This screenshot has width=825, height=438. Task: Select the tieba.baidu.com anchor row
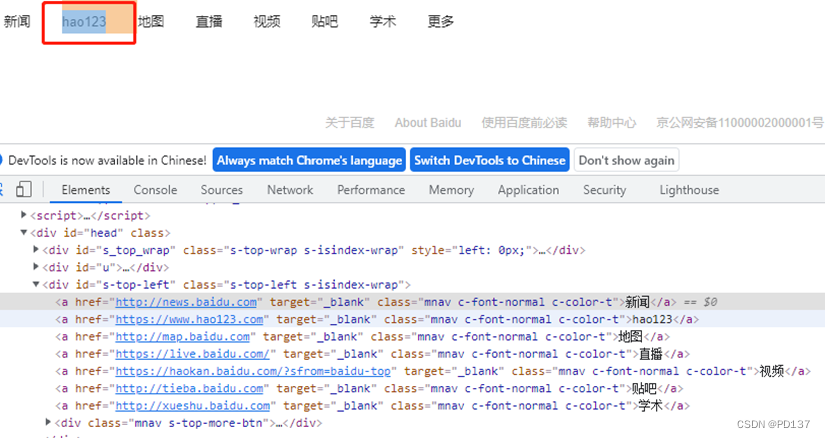[x=412, y=389]
